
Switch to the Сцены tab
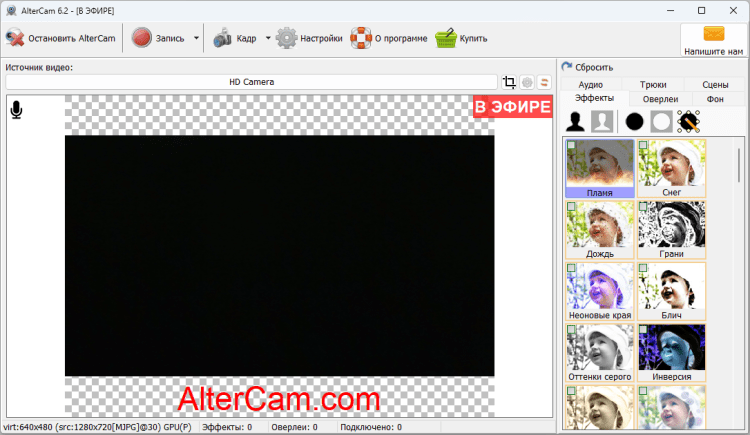click(715, 84)
